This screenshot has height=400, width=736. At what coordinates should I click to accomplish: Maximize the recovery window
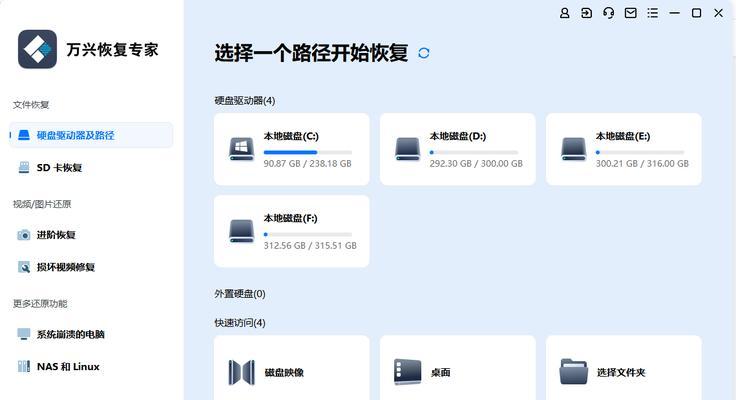(x=697, y=13)
